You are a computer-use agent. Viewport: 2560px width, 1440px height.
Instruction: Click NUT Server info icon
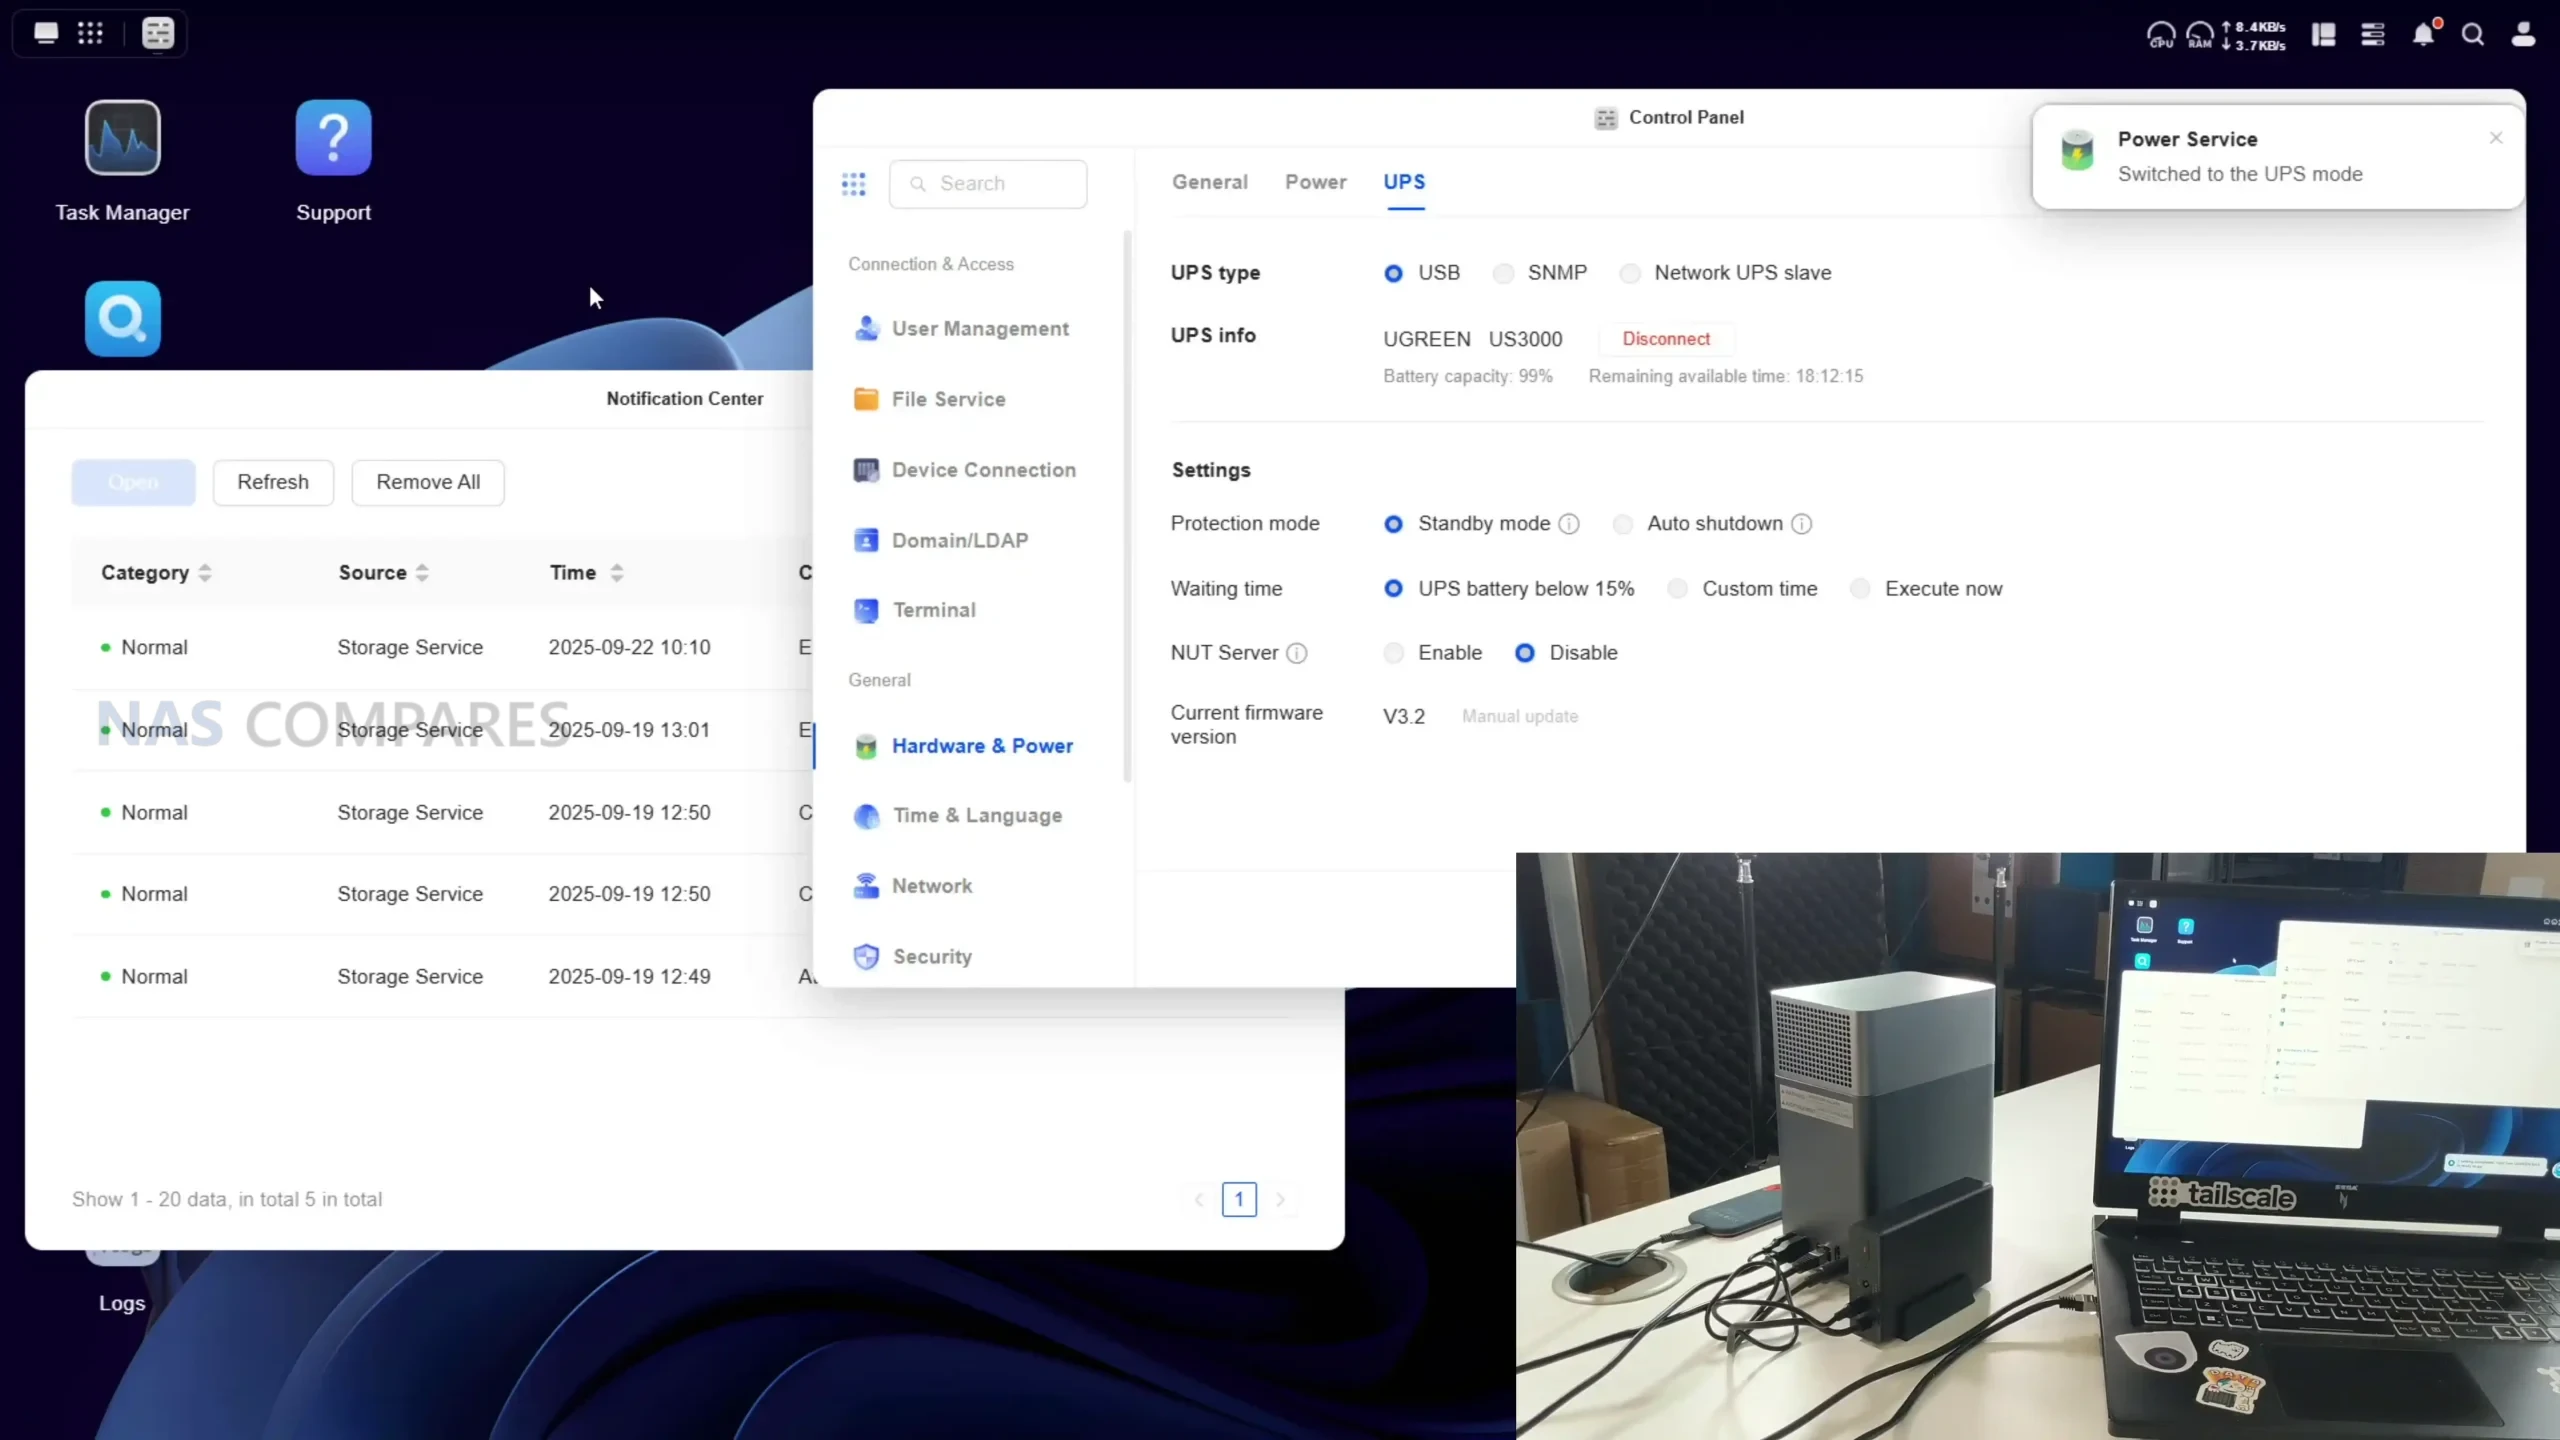point(1297,653)
